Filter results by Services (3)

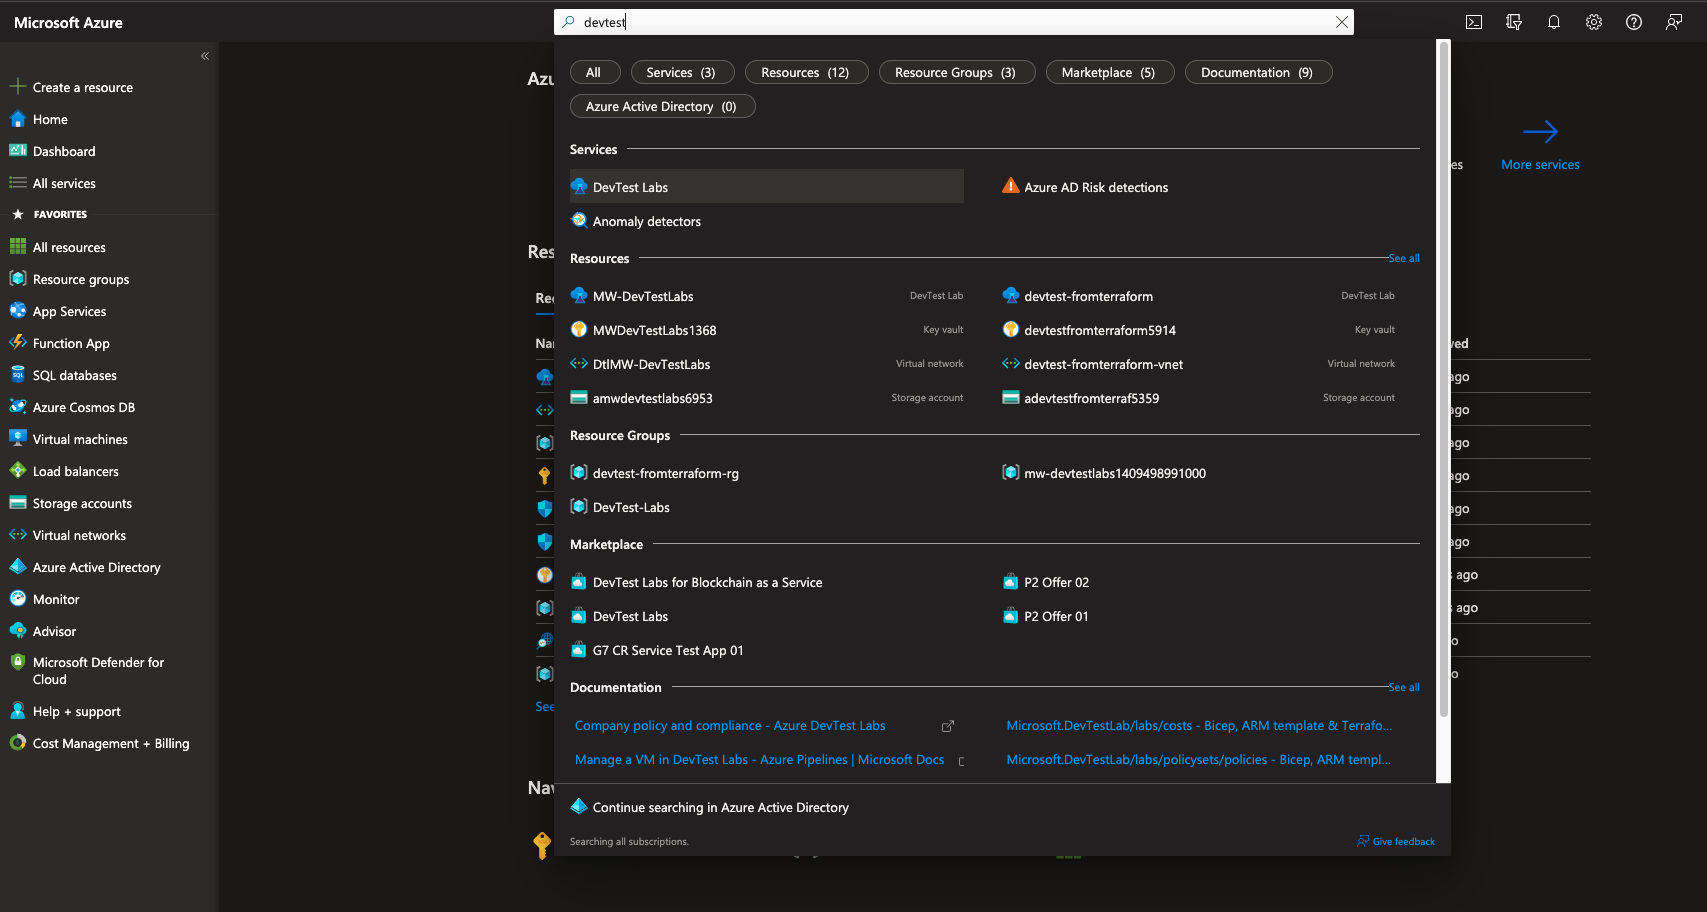(682, 72)
